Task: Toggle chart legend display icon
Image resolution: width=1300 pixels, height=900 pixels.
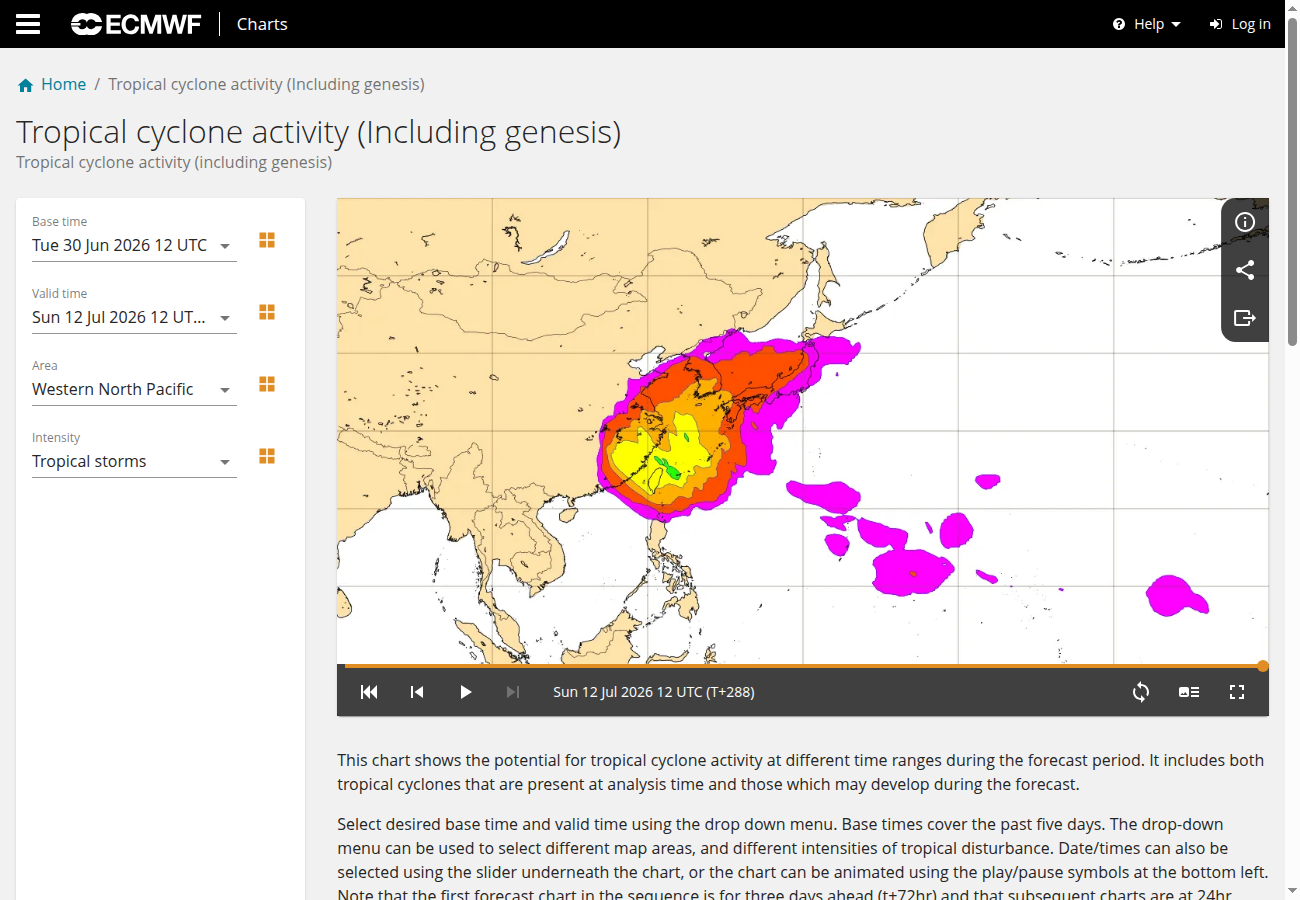Action: (1189, 692)
